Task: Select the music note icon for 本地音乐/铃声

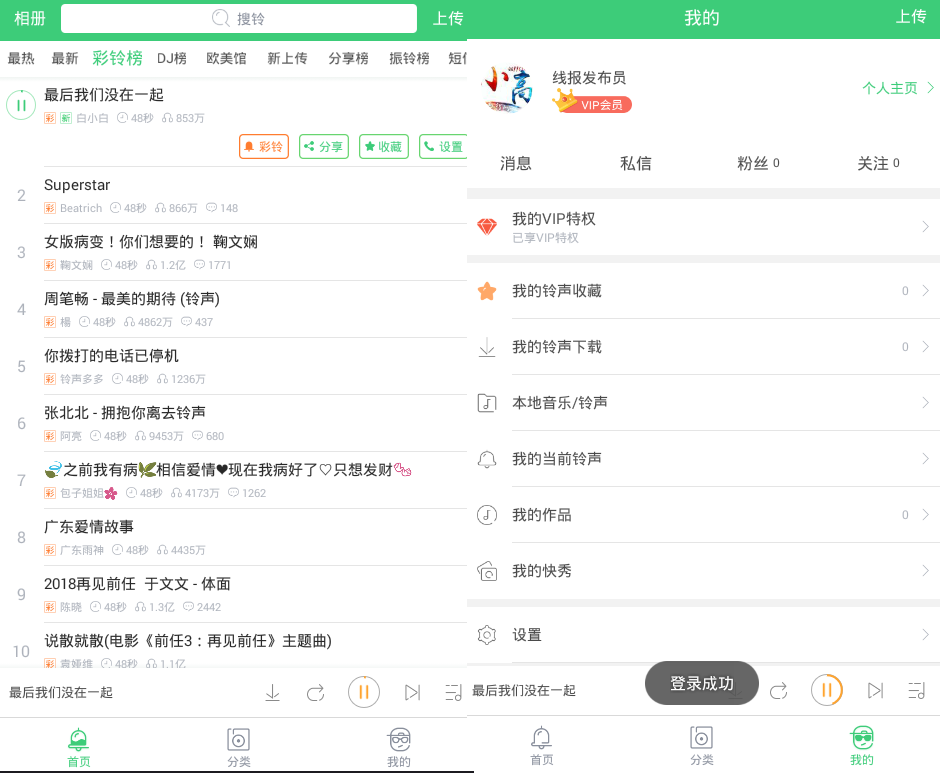Action: (487, 403)
